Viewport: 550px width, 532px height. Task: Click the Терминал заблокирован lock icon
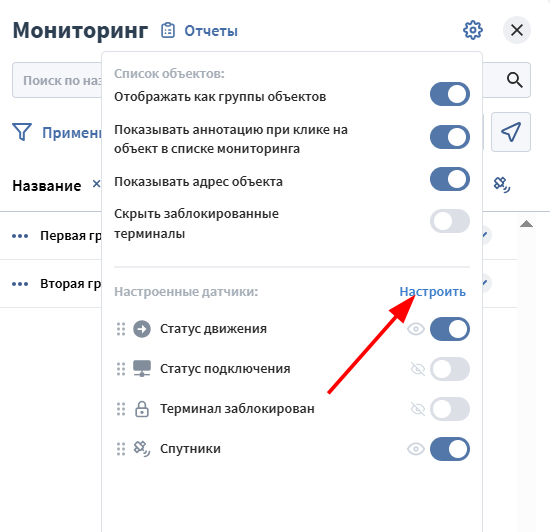(x=142, y=409)
